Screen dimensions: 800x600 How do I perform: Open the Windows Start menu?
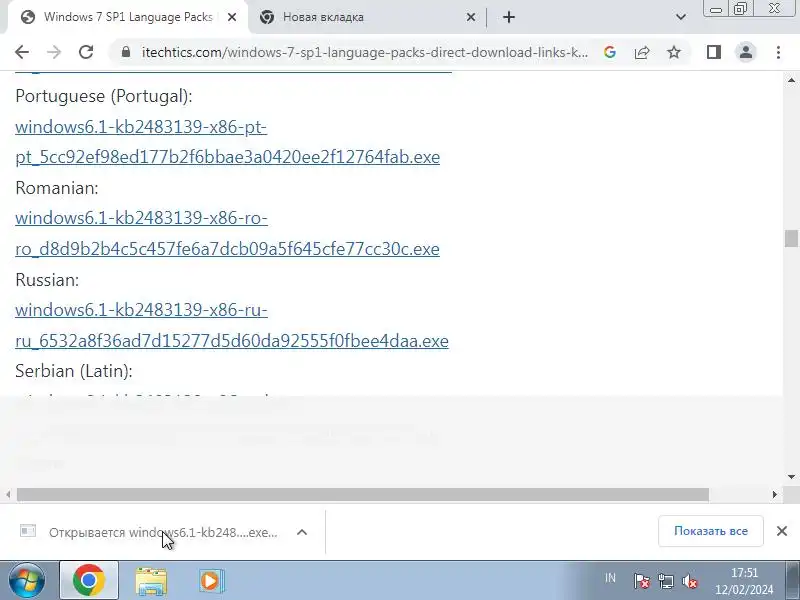pyautogui.click(x=27, y=581)
